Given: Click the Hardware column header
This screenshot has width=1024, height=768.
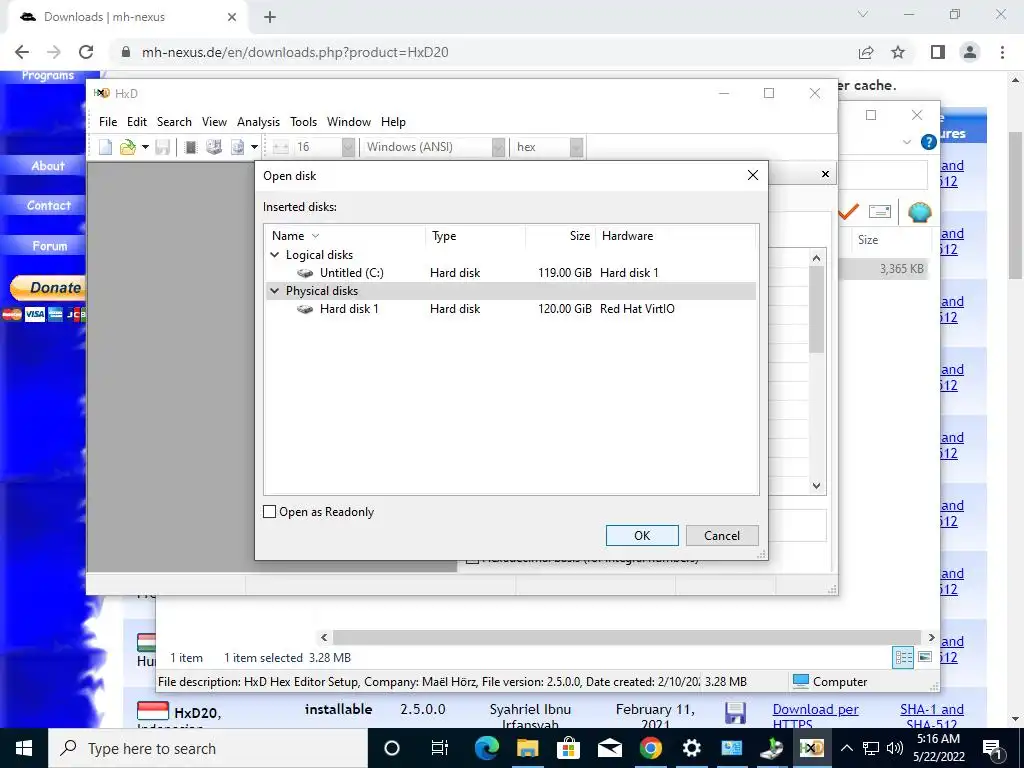Looking at the screenshot, I should click(676, 236).
